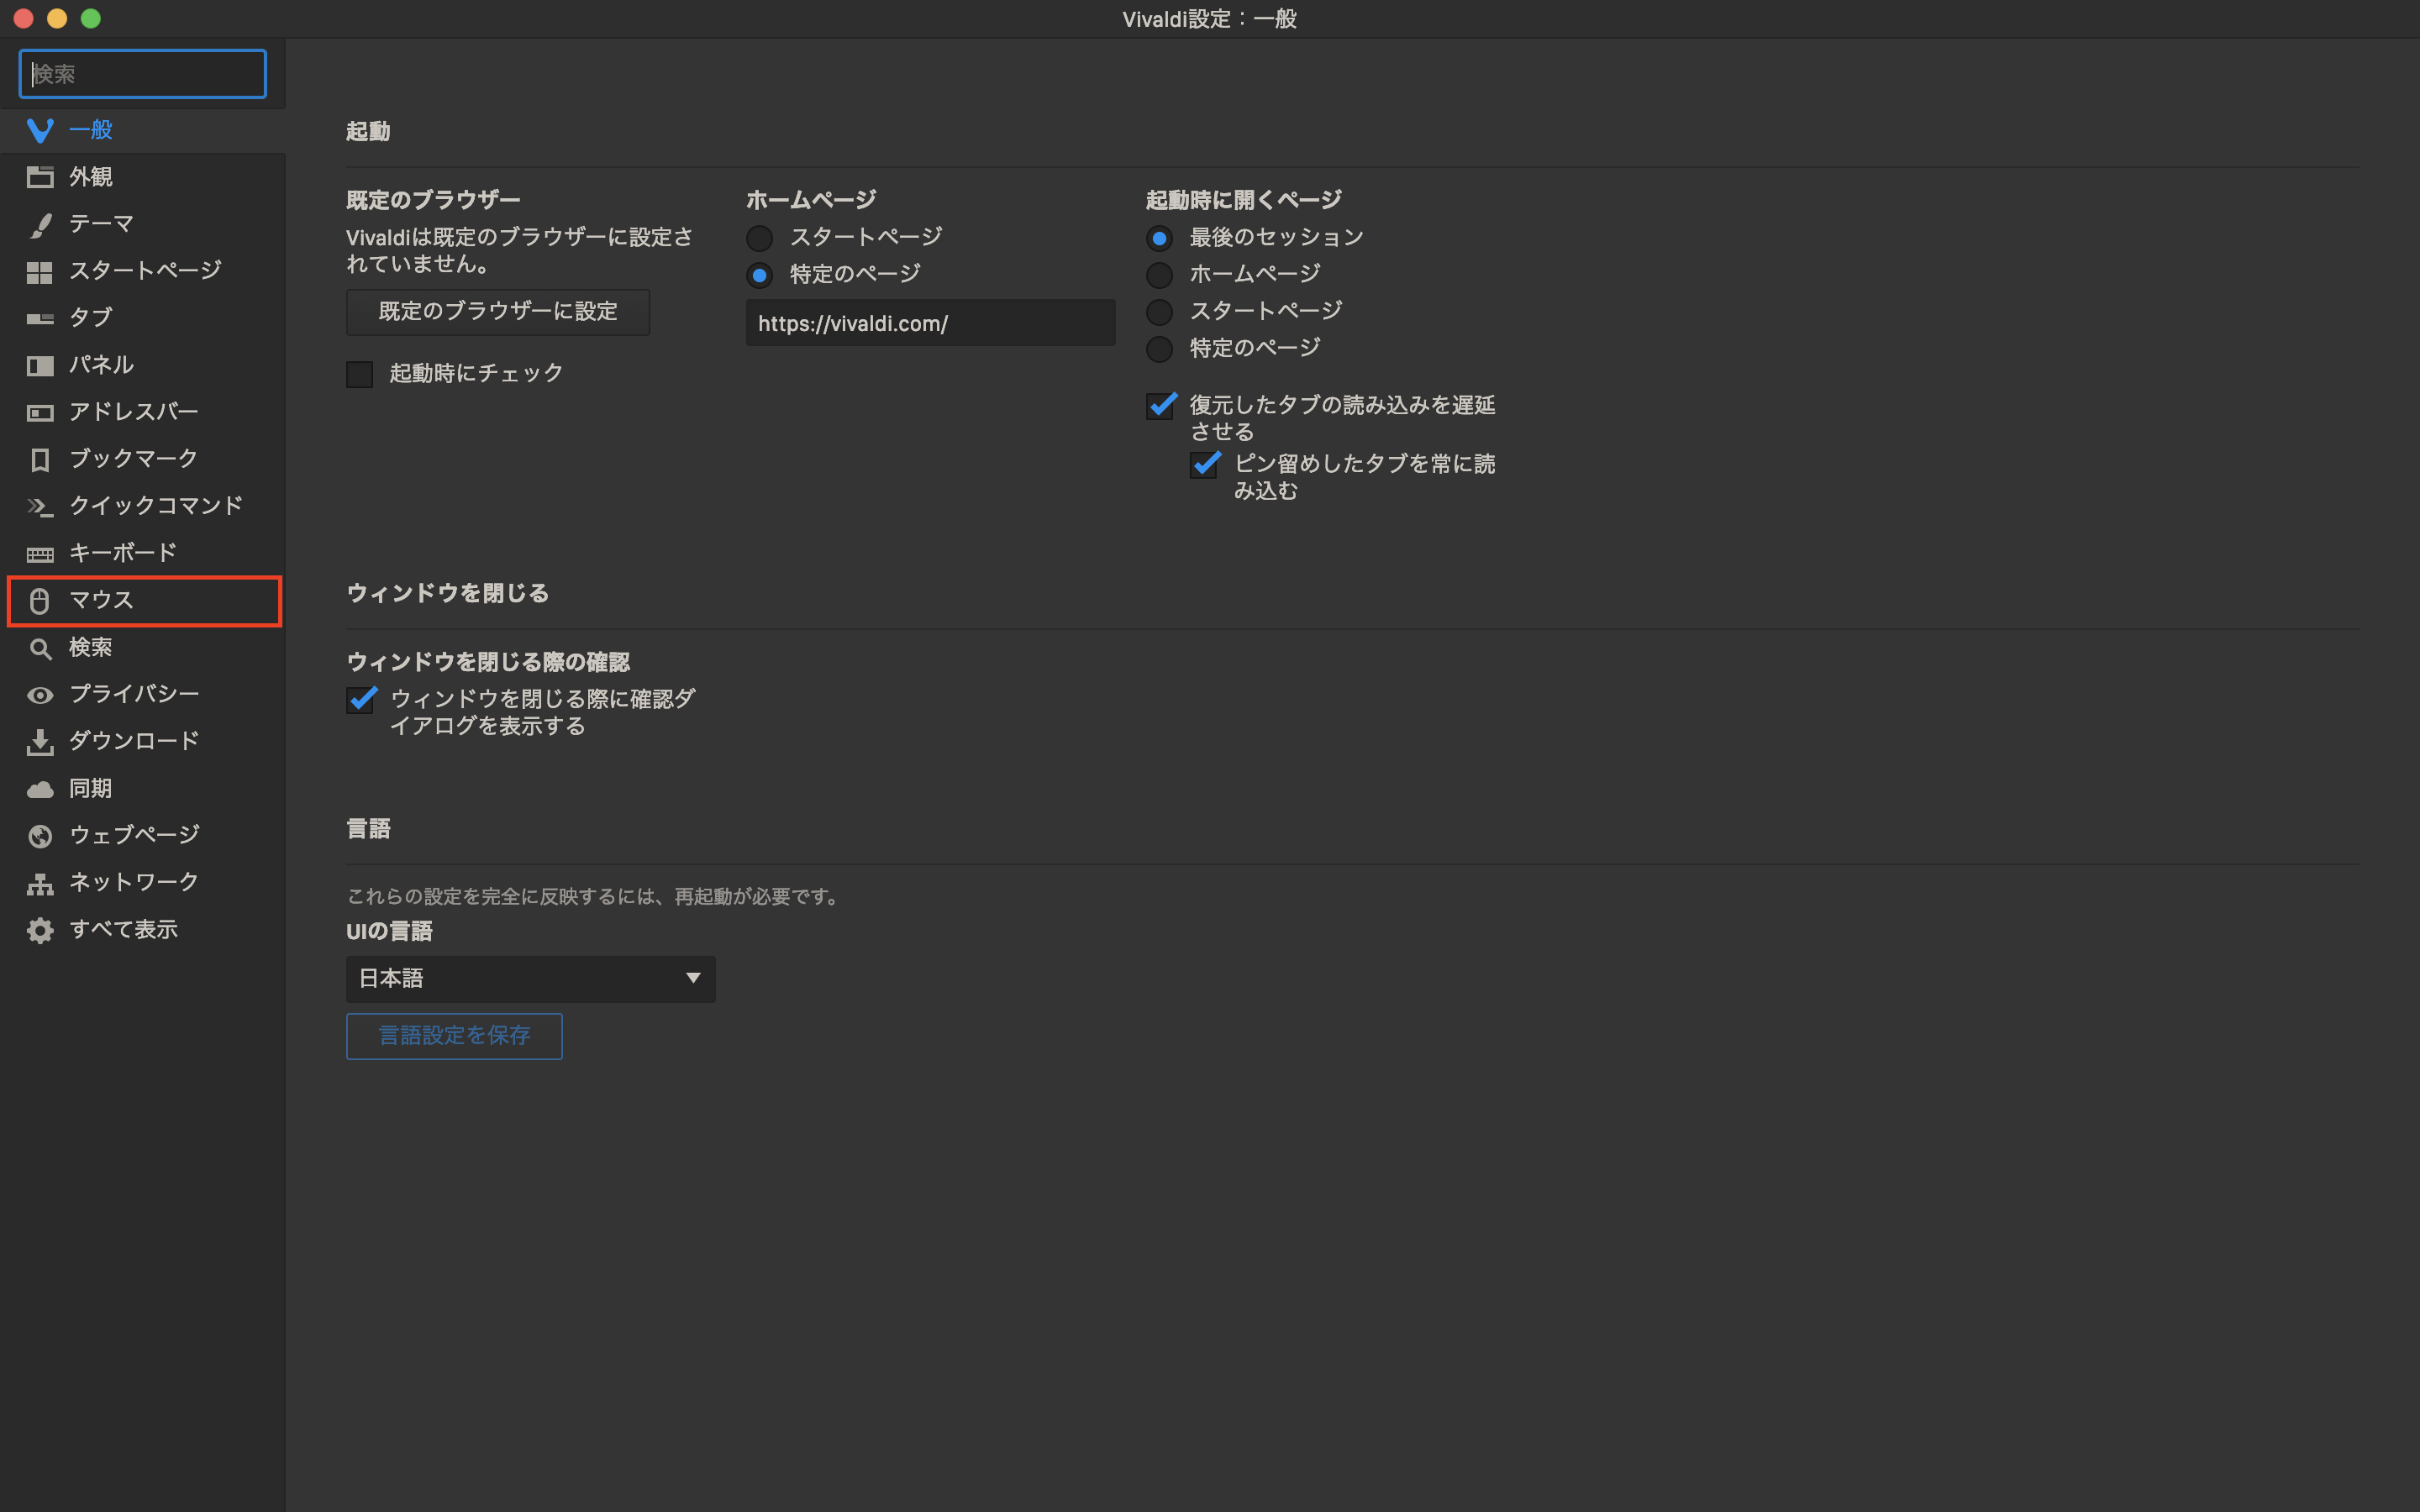Screen dimensions: 2420x1512
Task: Click the プライバシー eye icon
Action: (40, 694)
